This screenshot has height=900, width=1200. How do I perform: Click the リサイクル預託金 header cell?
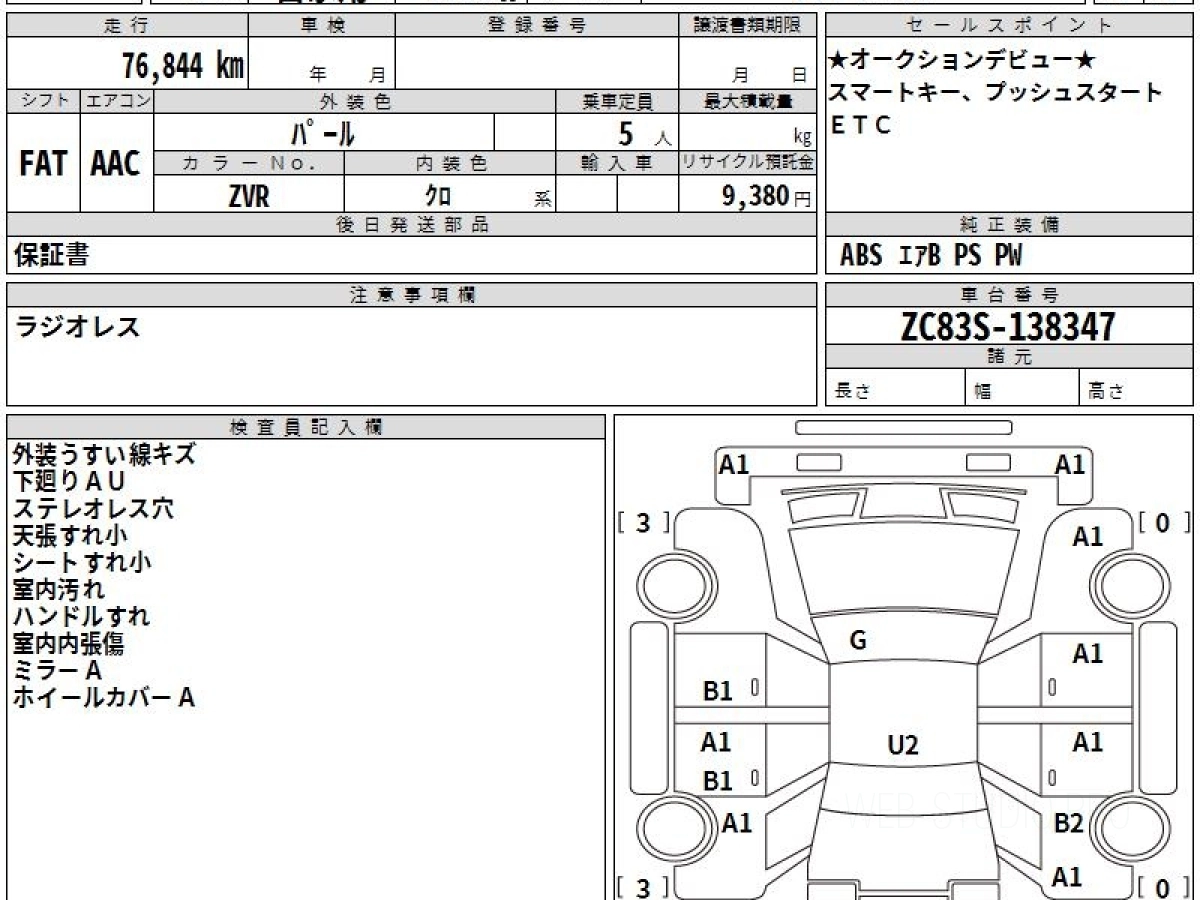[747, 163]
